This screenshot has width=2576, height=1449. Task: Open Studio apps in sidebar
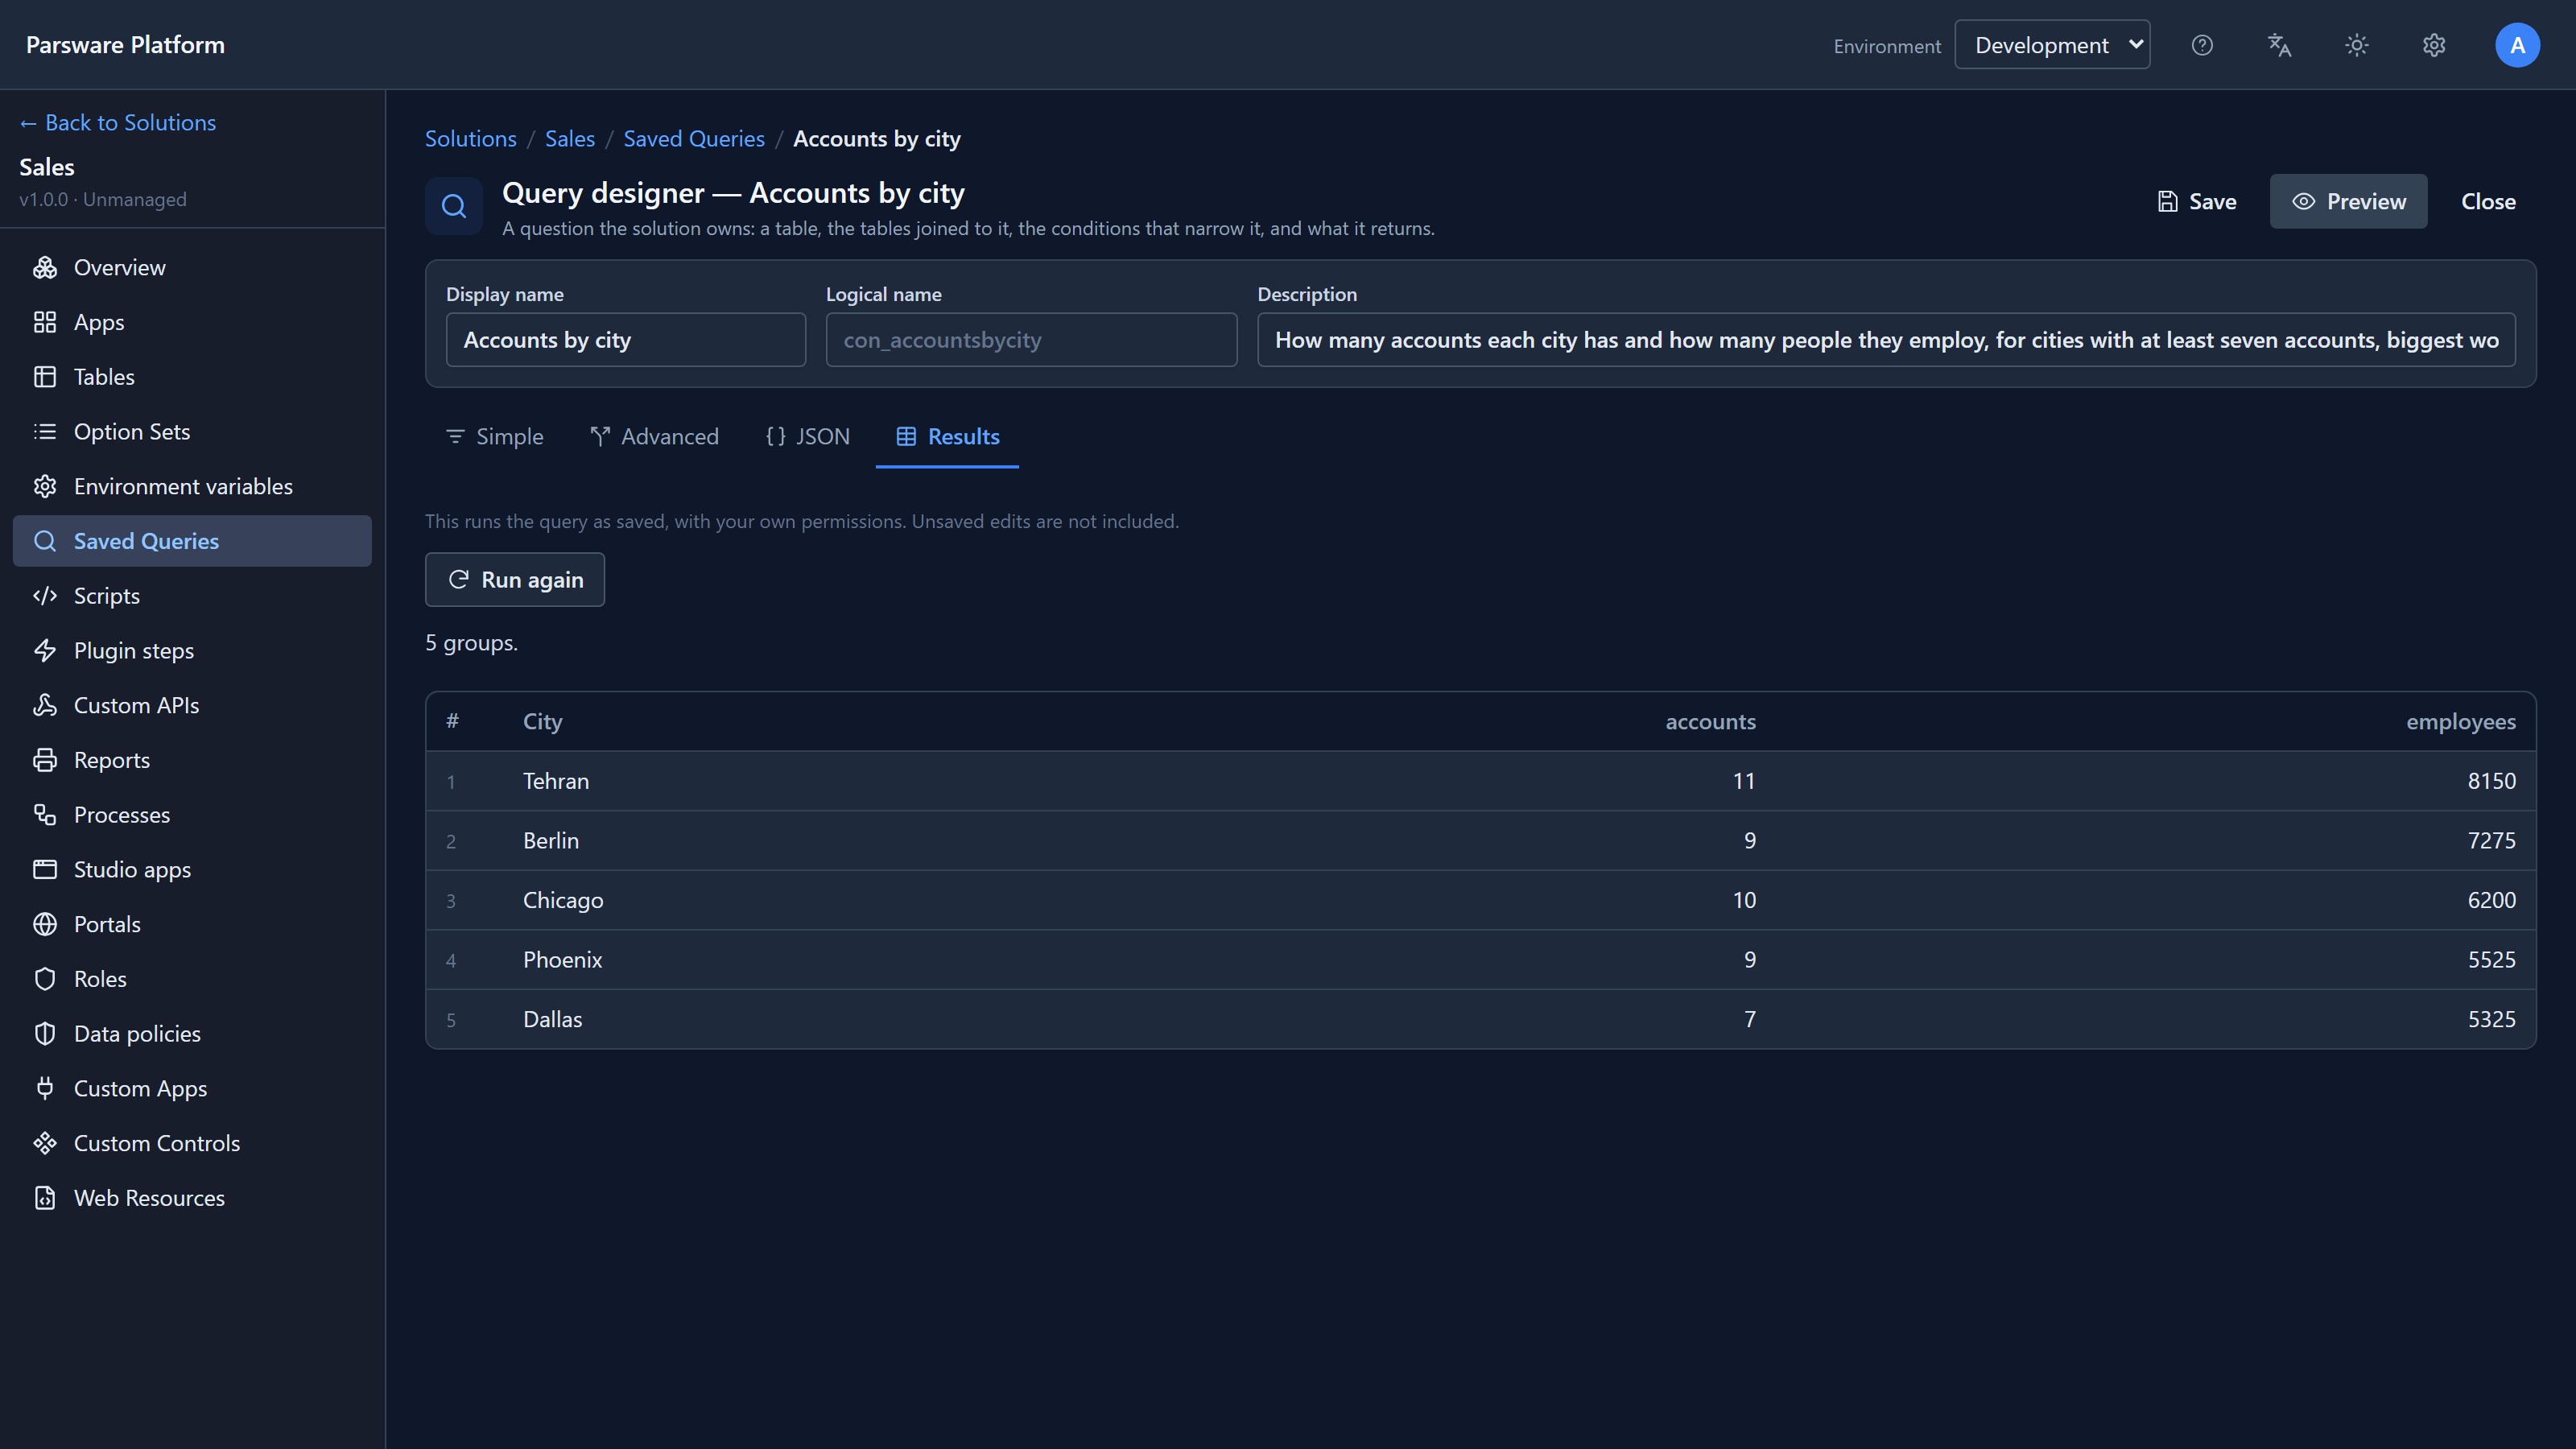pos(192,870)
